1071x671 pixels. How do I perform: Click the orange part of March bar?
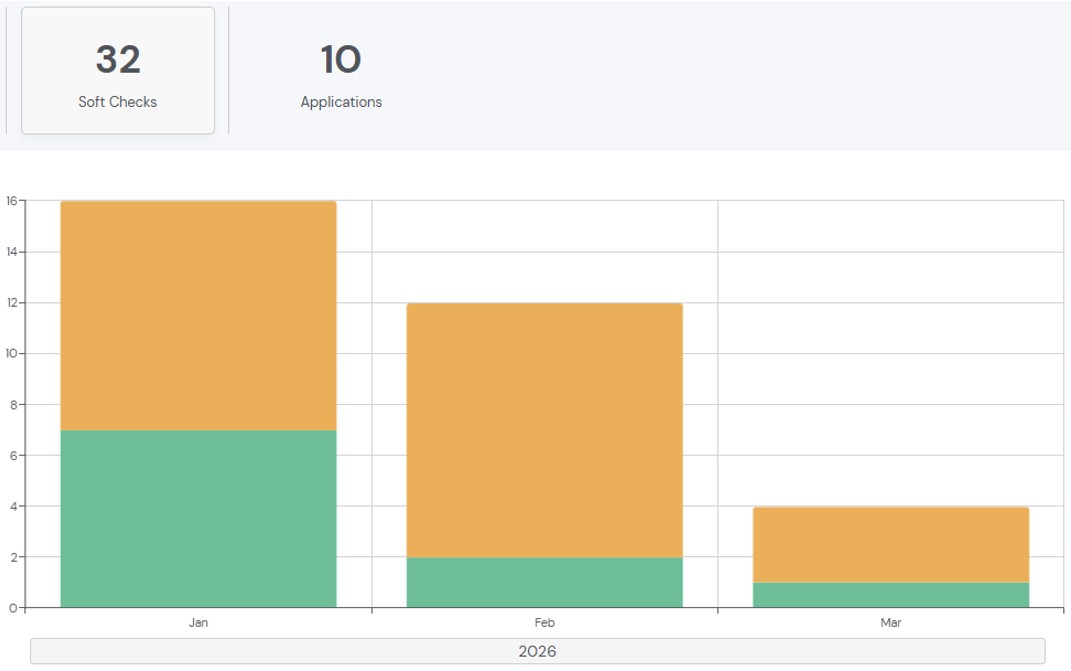[x=890, y=544]
